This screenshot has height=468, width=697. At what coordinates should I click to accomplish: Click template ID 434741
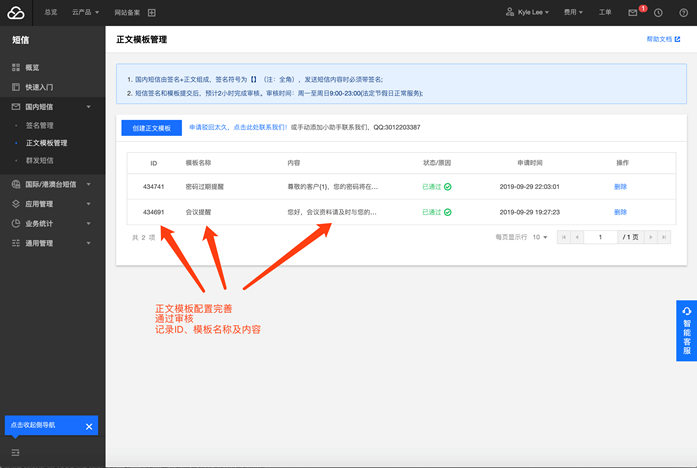[153, 187]
